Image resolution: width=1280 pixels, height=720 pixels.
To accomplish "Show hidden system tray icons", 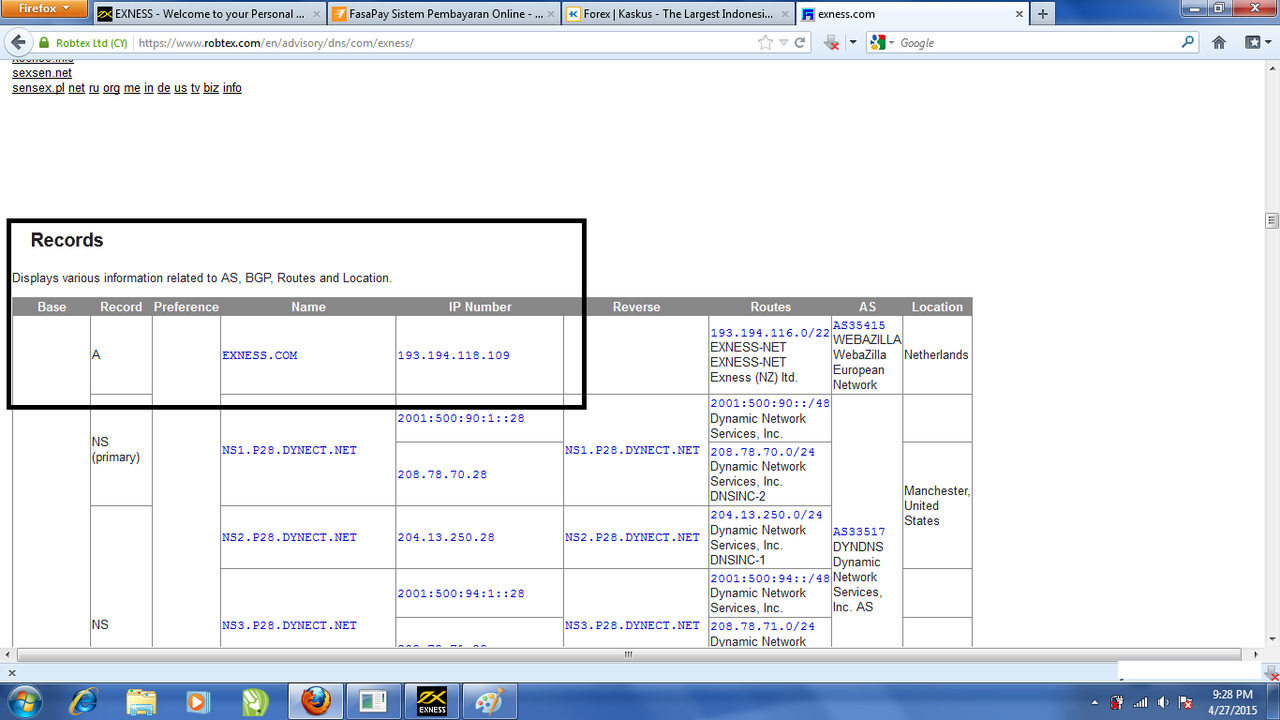I will pyautogui.click(x=1094, y=702).
